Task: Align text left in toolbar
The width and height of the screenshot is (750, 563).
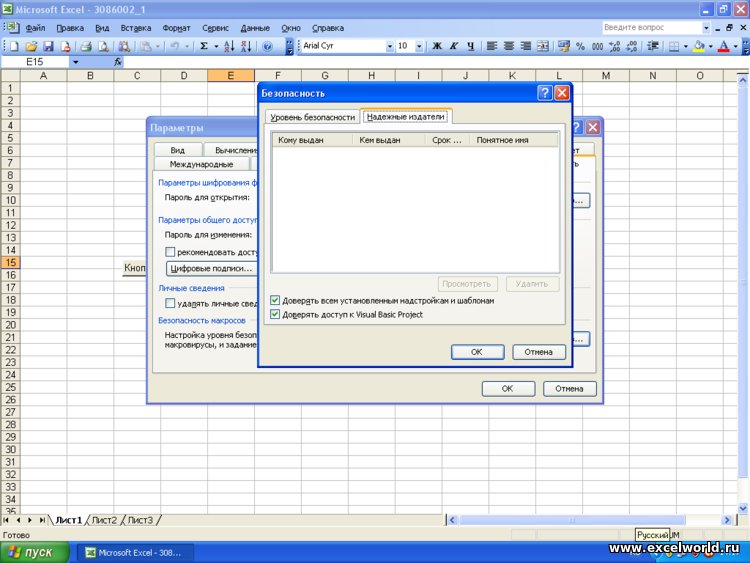Action: [x=492, y=46]
